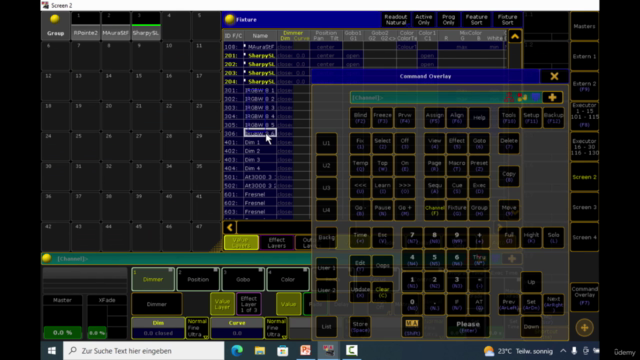Toggle Prvw (F4) in the Command Overlay
This screenshot has width=640, height=360.
coord(404,118)
